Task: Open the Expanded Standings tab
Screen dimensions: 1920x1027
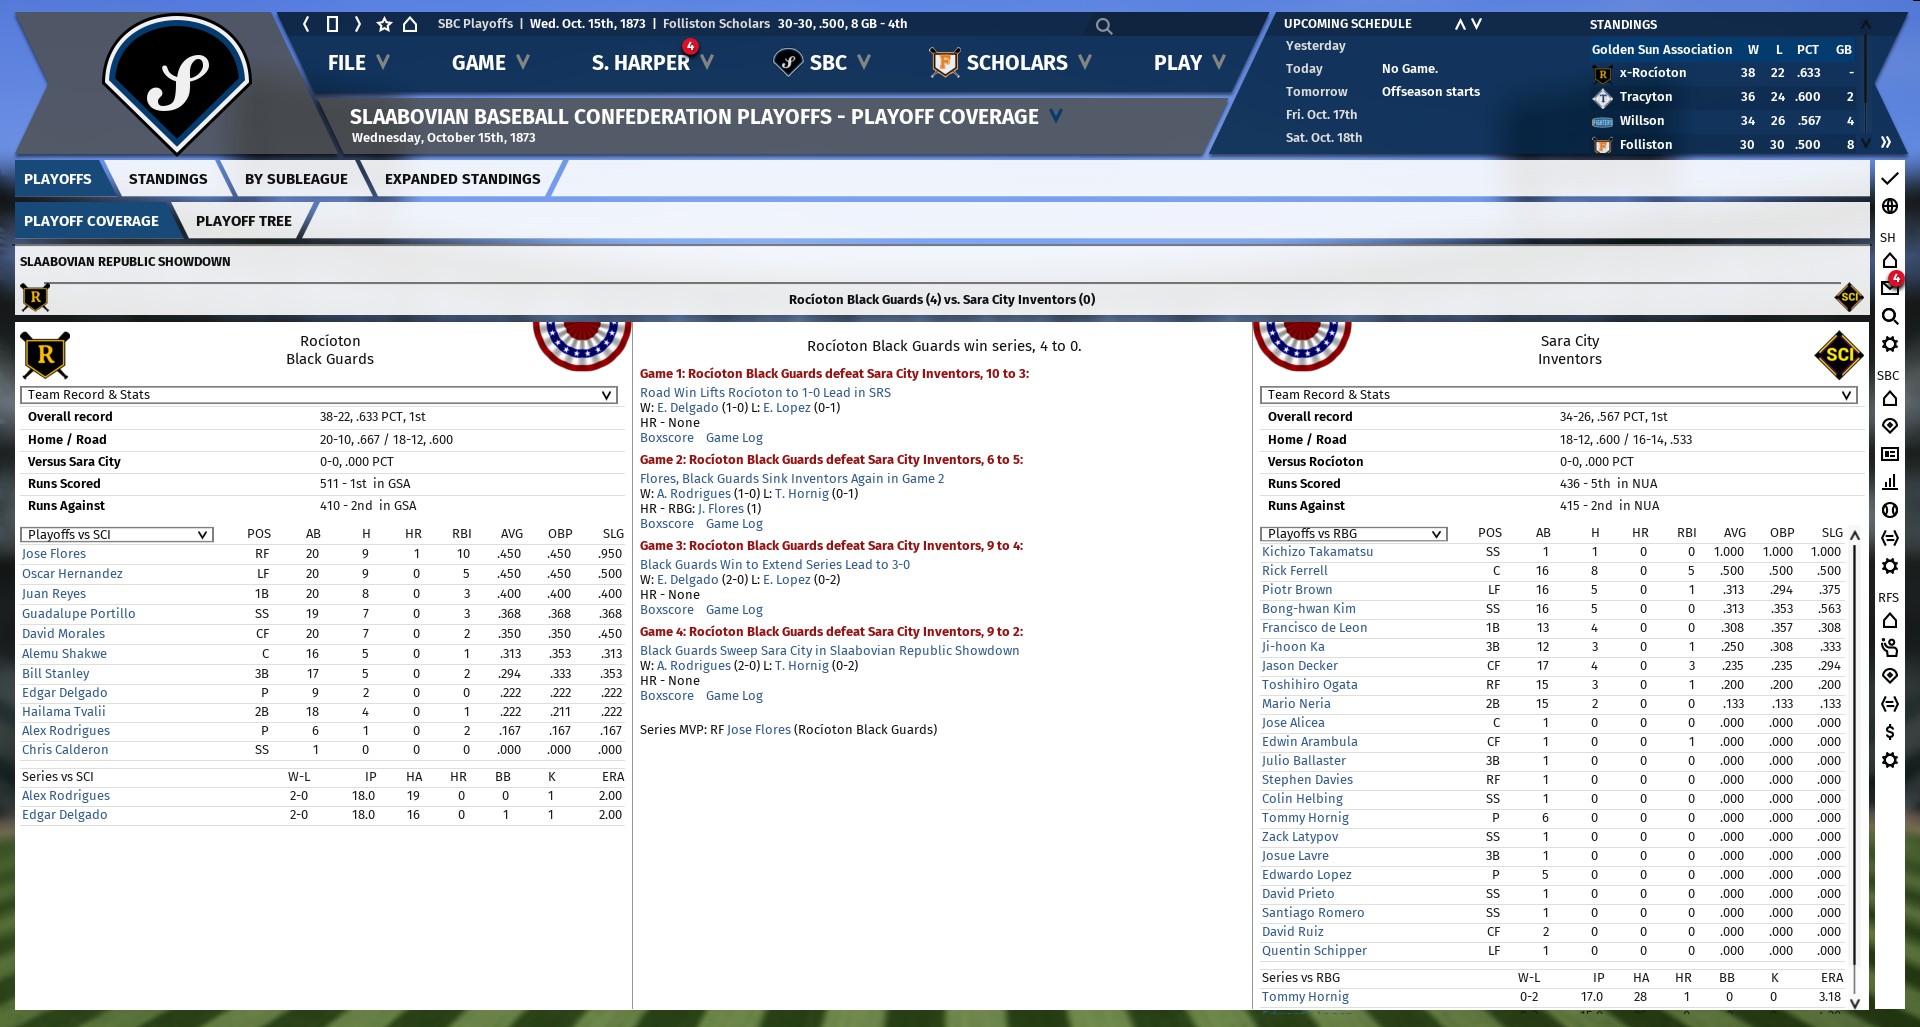Action: (x=462, y=179)
